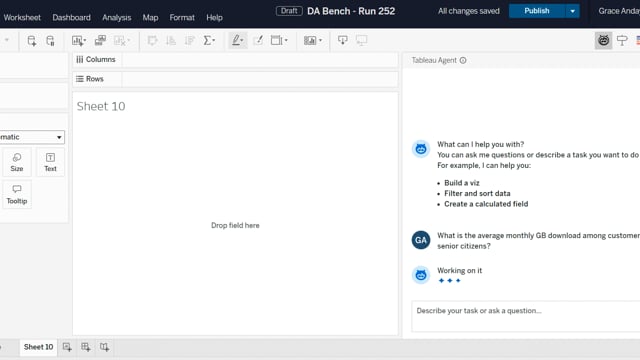Click the Duplicate sheet toolbar icon
Image resolution: width=640 pixels, height=360 pixels.
pos(100,40)
